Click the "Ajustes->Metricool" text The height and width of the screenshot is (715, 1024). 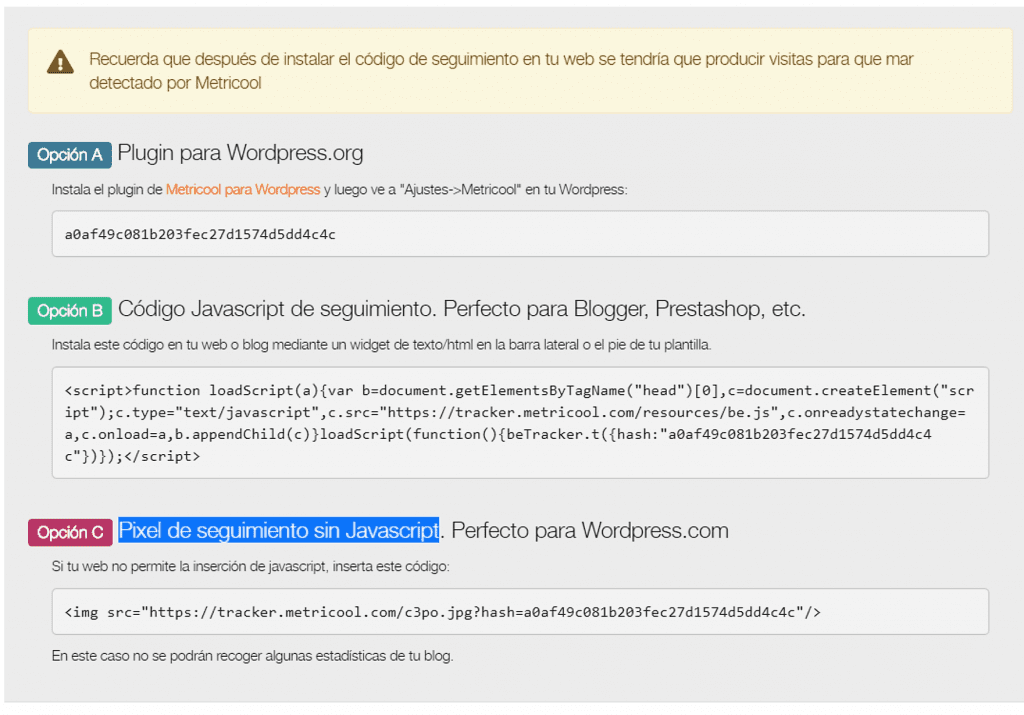click(x=459, y=189)
